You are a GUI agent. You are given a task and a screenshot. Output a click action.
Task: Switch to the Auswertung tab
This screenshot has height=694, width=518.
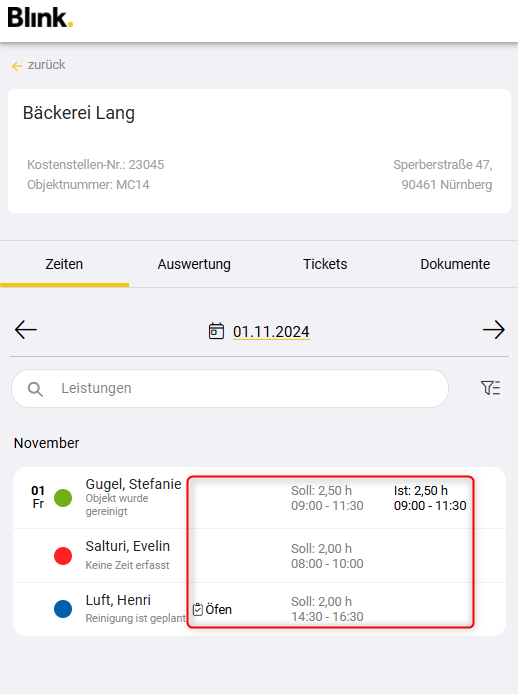pyautogui.click(x=194, y=264)
